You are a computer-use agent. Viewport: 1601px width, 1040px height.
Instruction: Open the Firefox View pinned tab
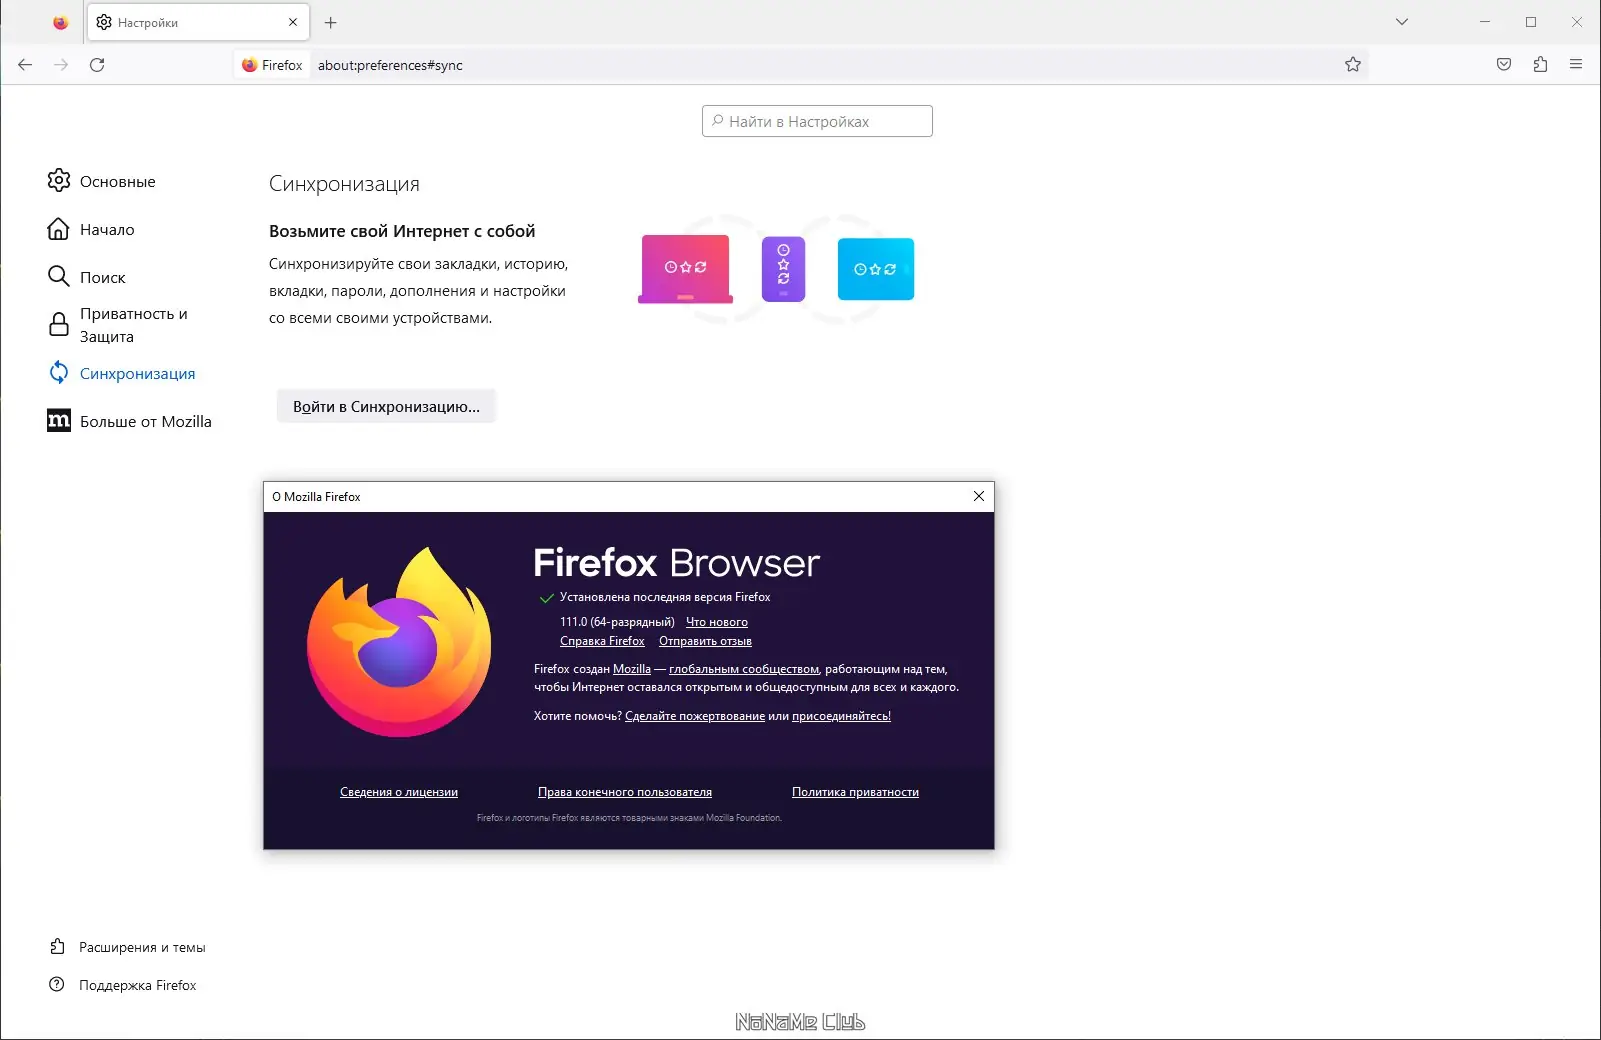tap(61, 22)
